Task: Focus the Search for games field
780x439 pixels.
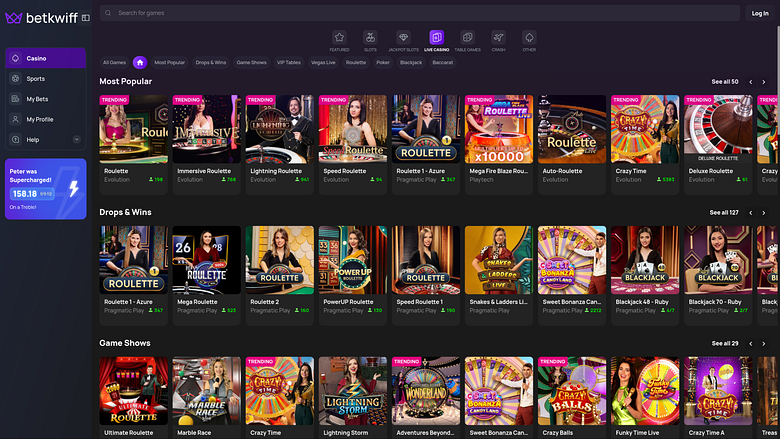Action: (419, 13)
